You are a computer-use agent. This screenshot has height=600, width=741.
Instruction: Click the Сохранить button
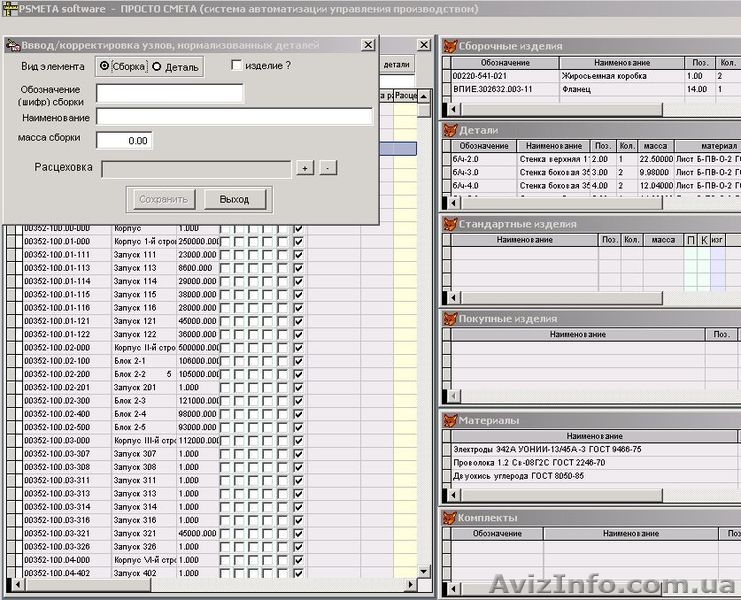tap(164, 199)
